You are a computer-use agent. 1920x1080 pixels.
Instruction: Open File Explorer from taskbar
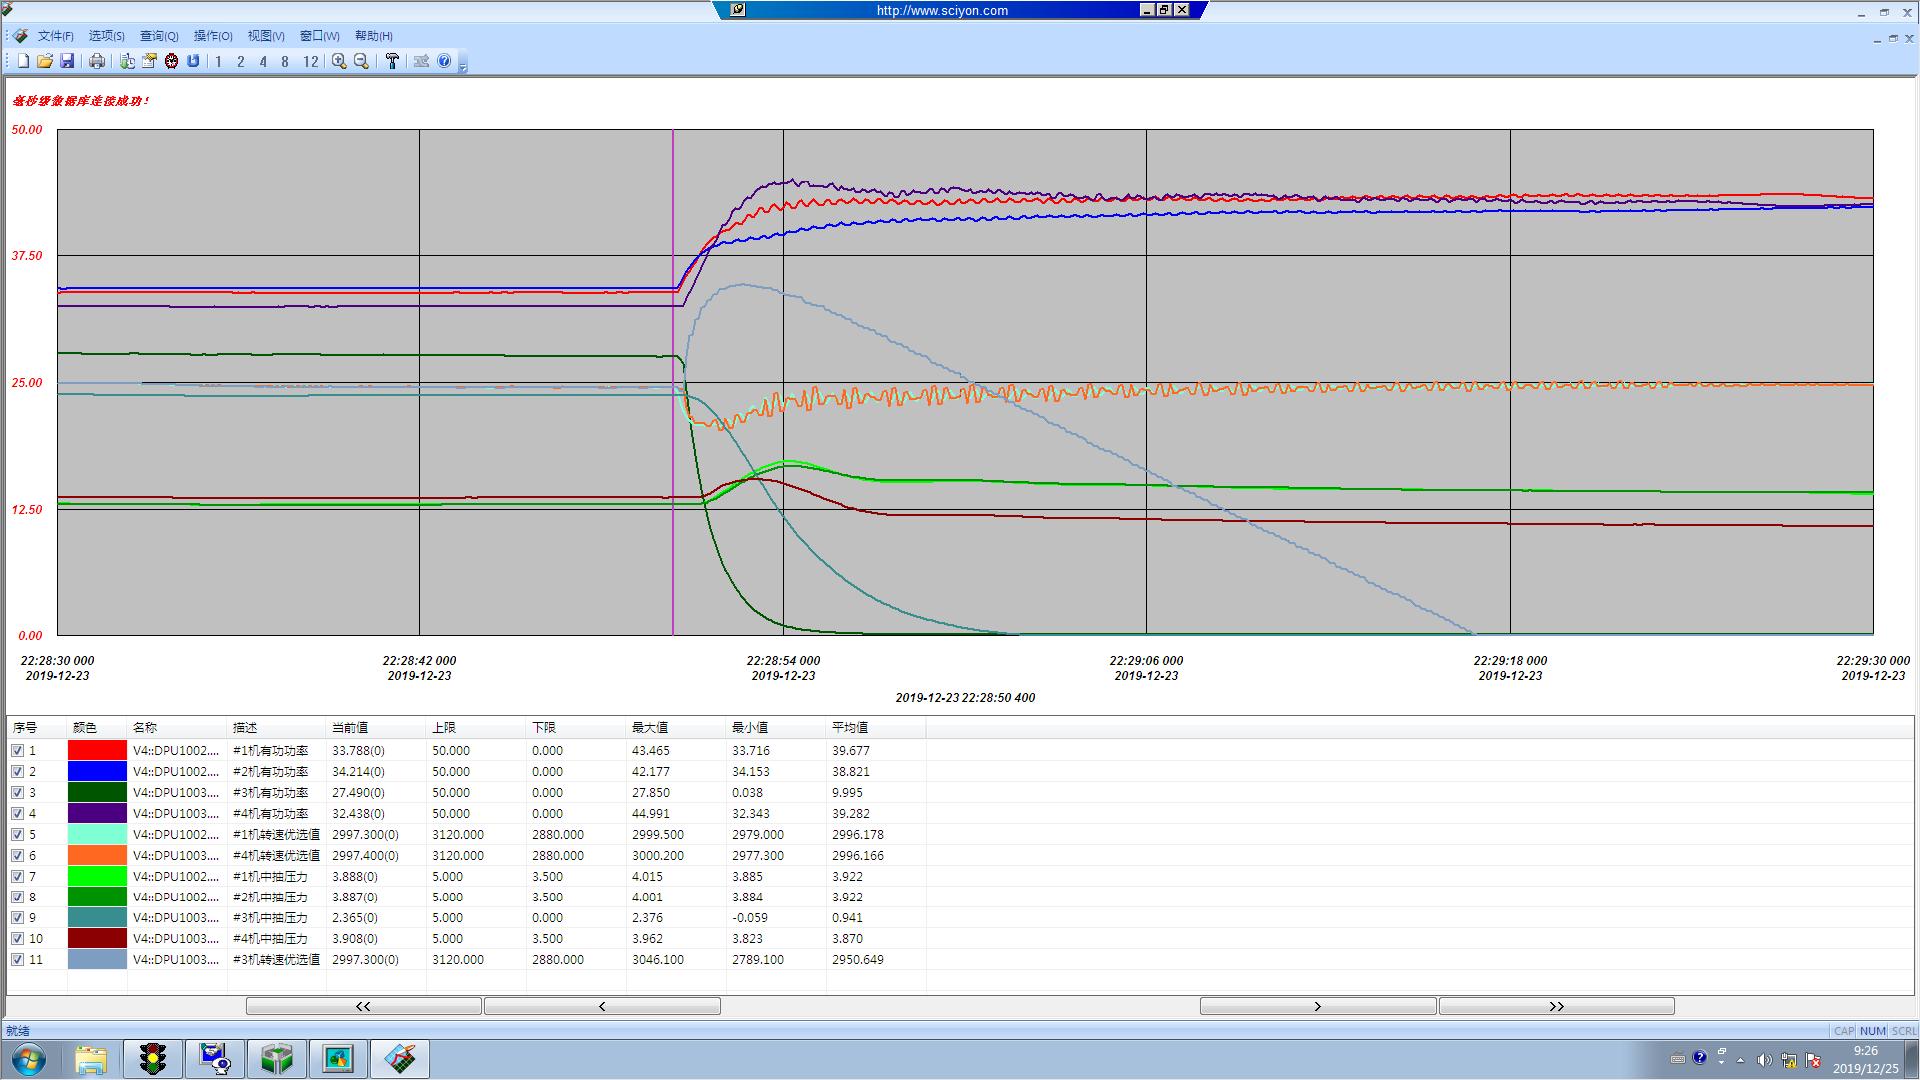(x=91, y=1059)
